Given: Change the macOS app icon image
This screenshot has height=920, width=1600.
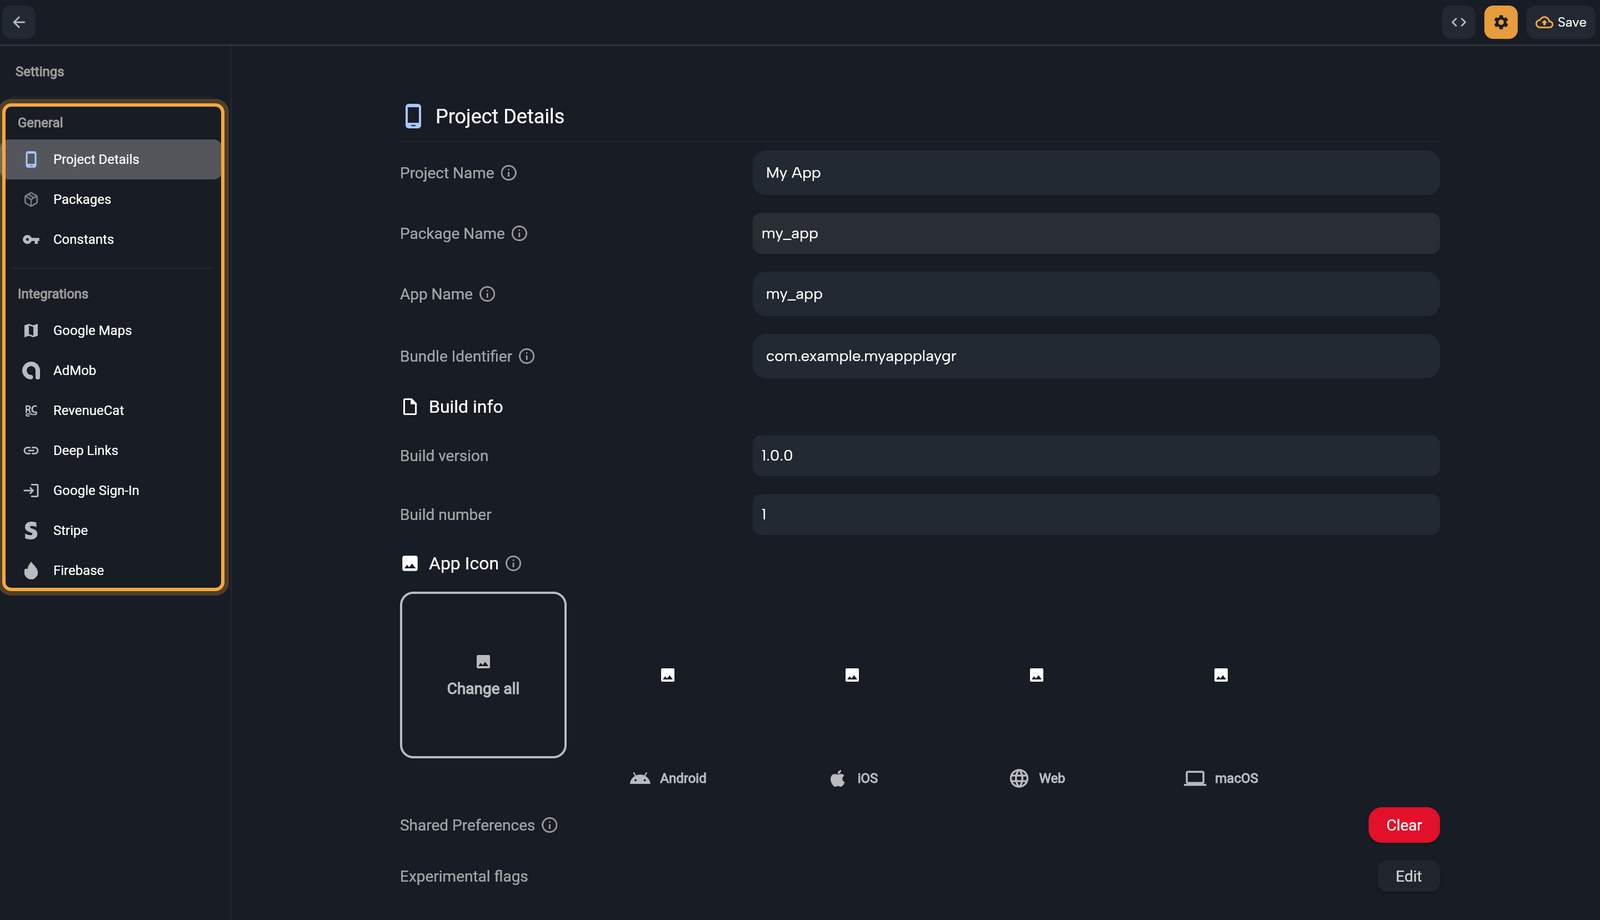Looking at the screenshot, I should tap(1221, 675).
